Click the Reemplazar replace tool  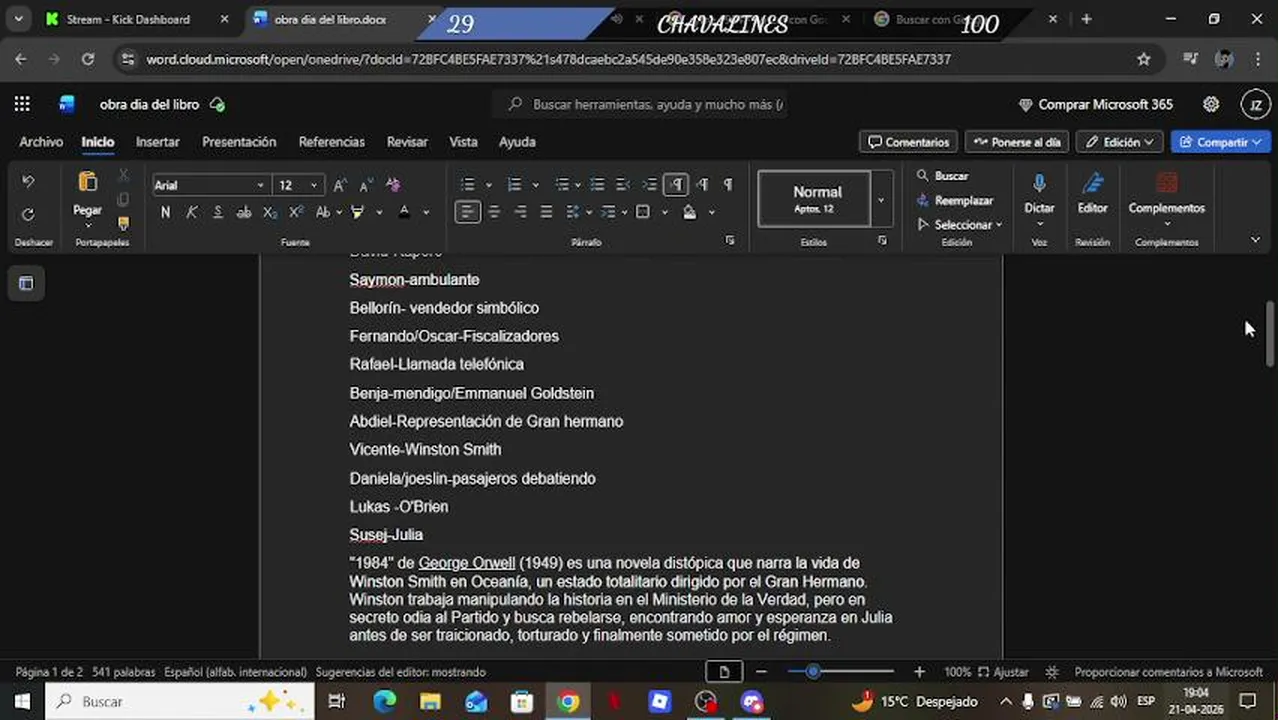tap(954, 200)
